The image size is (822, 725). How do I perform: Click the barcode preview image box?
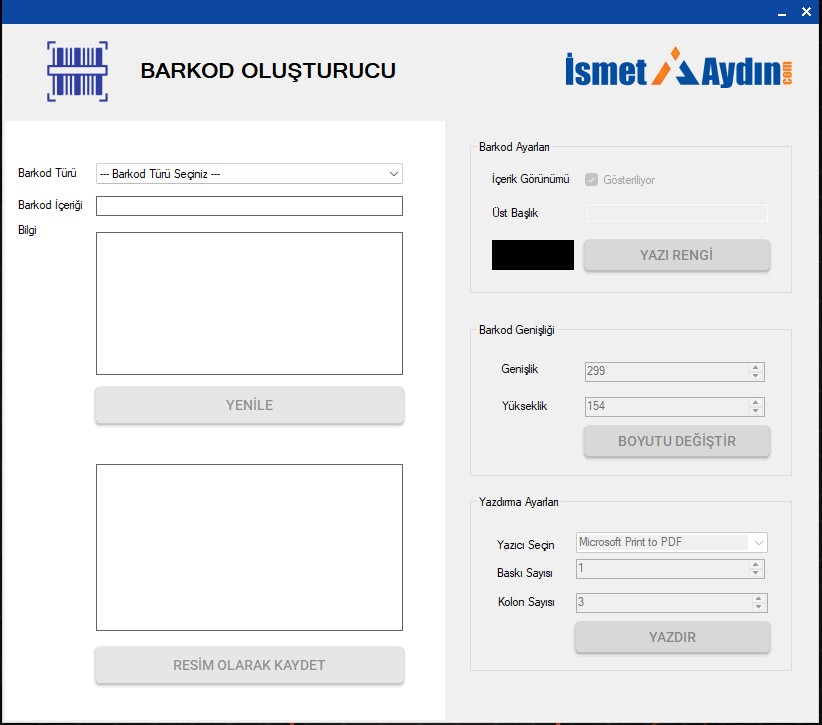click(249, 547)
